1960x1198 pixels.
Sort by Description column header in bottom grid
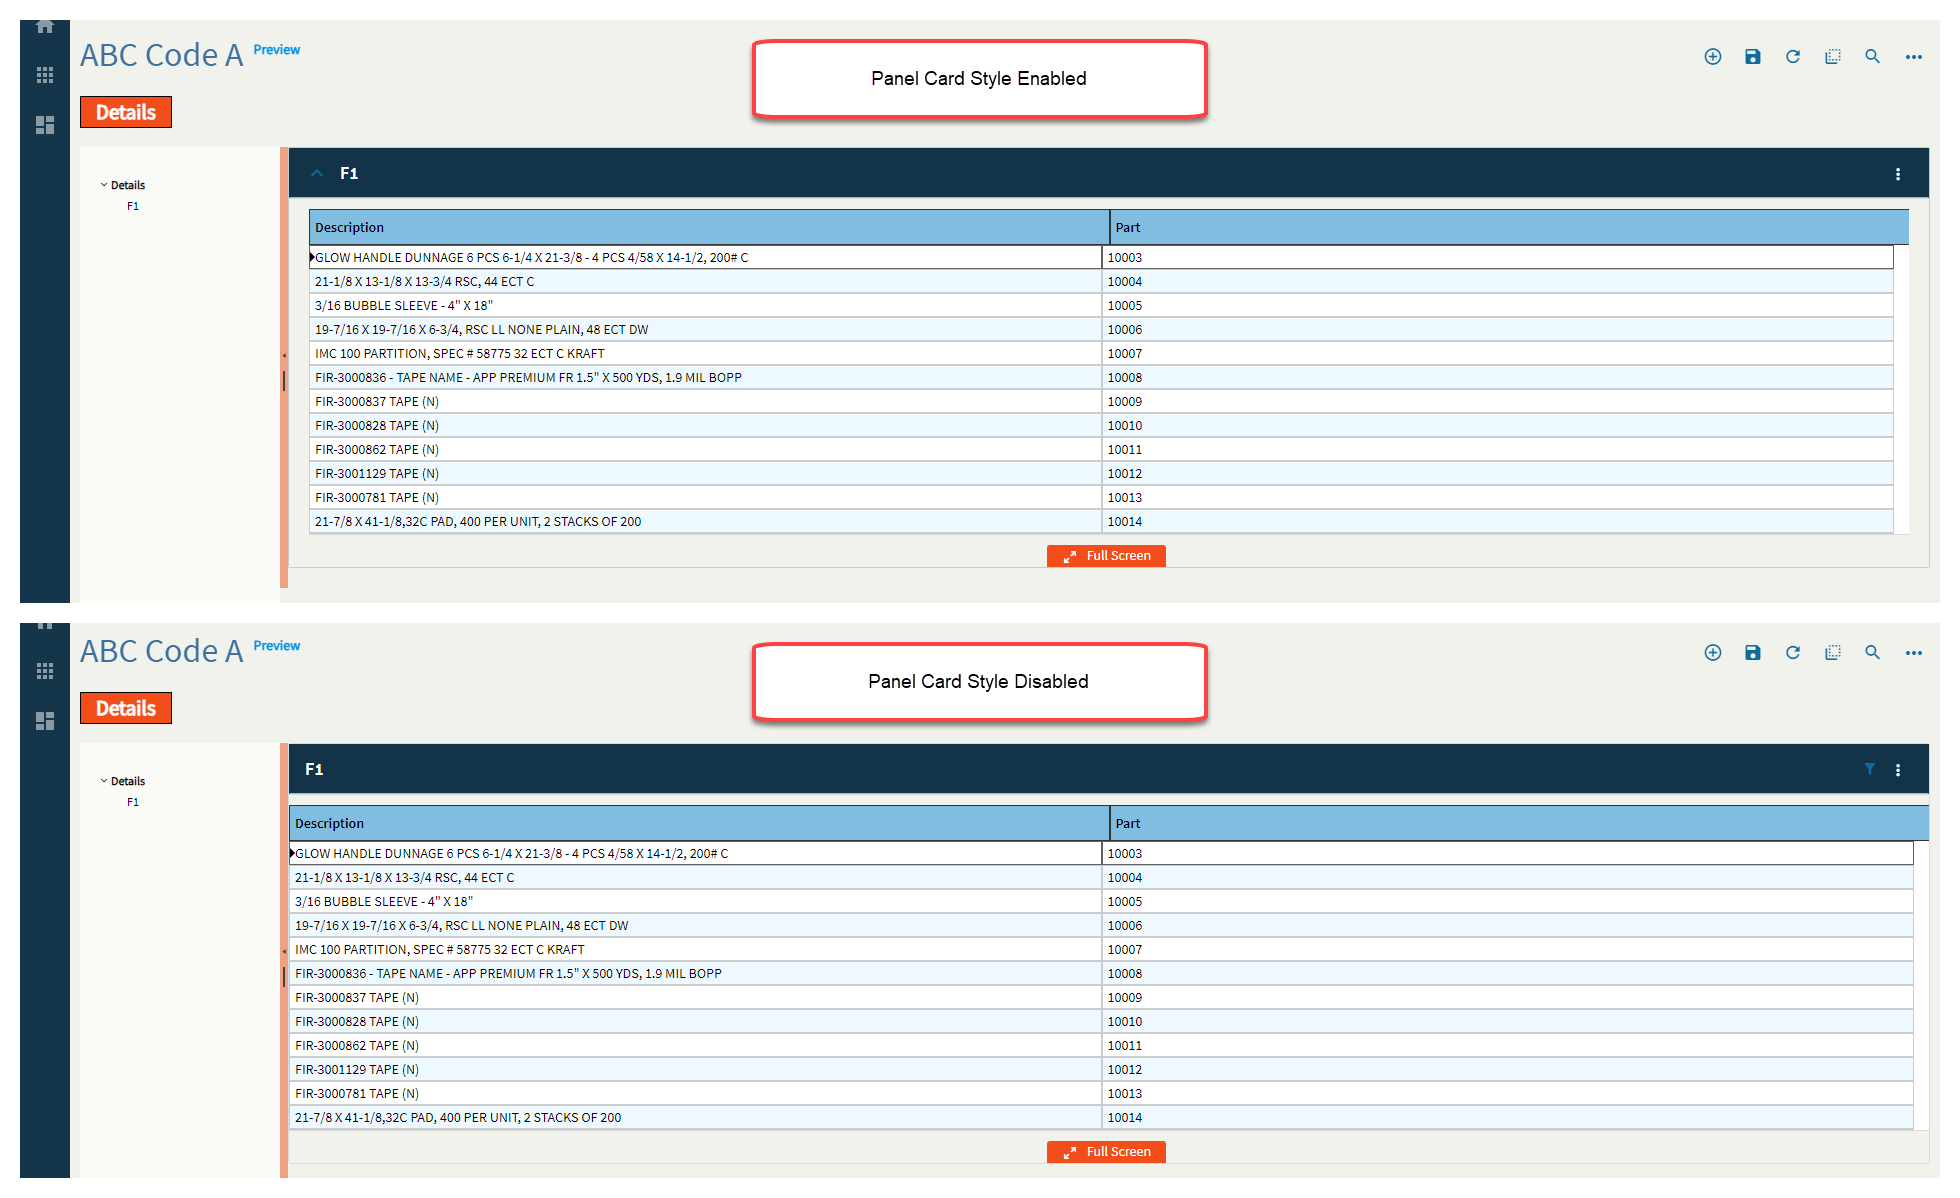(x=699, y=823)
